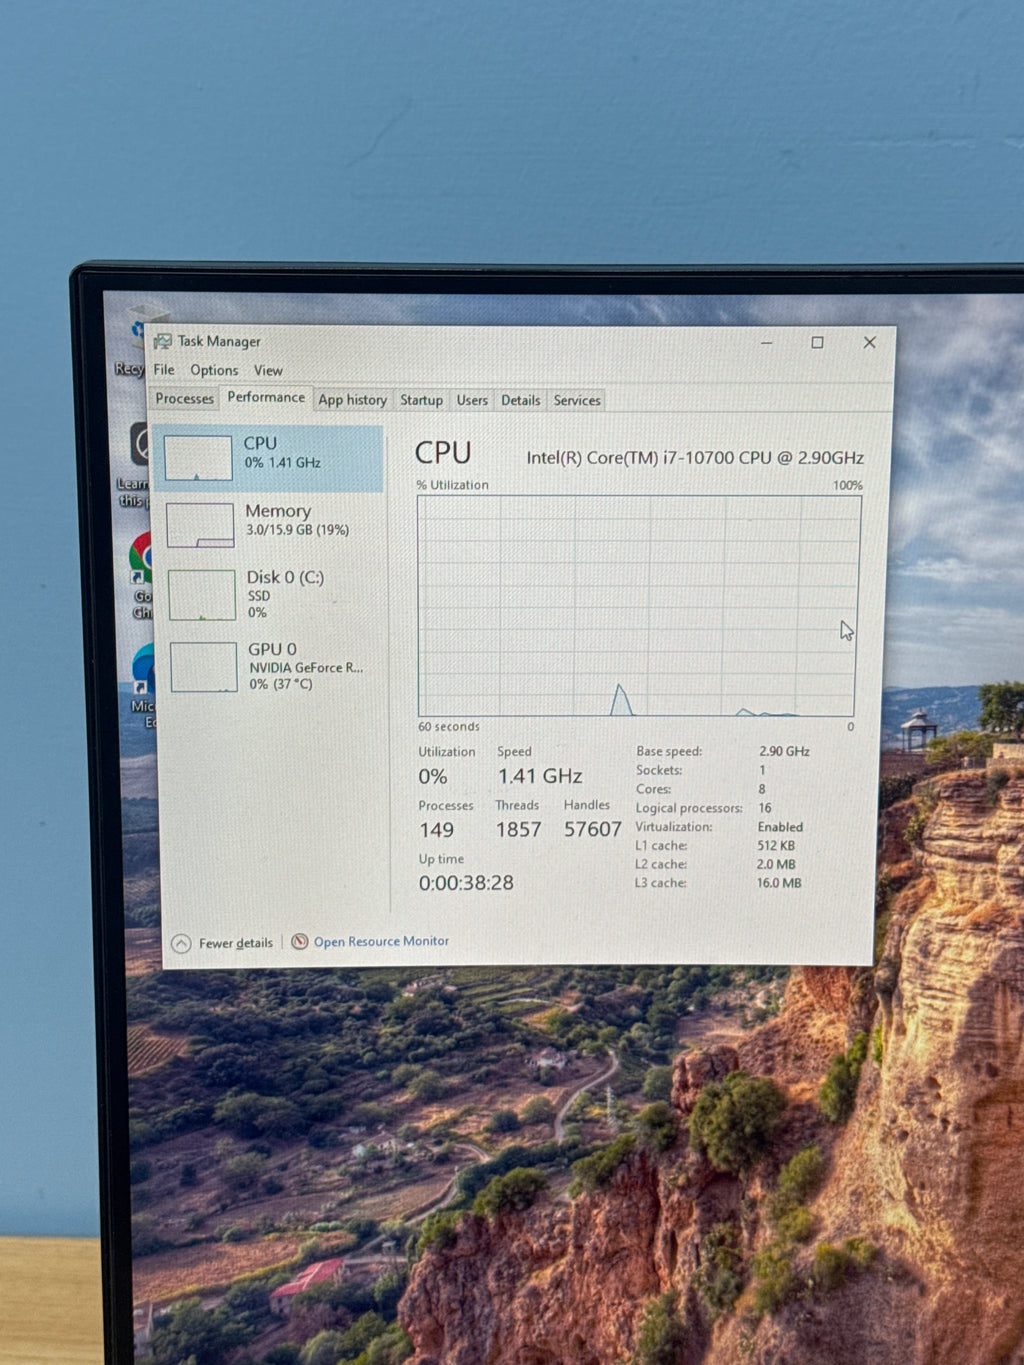Maximize the Task Manager window
This screenshot has height=1365, width=1024.
[817, 342]
